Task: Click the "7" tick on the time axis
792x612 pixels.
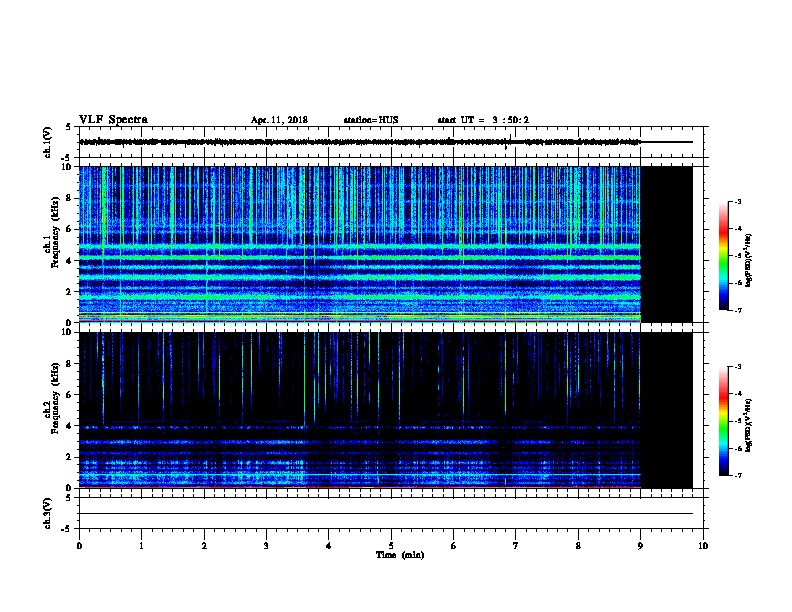Action: [516, 546]
